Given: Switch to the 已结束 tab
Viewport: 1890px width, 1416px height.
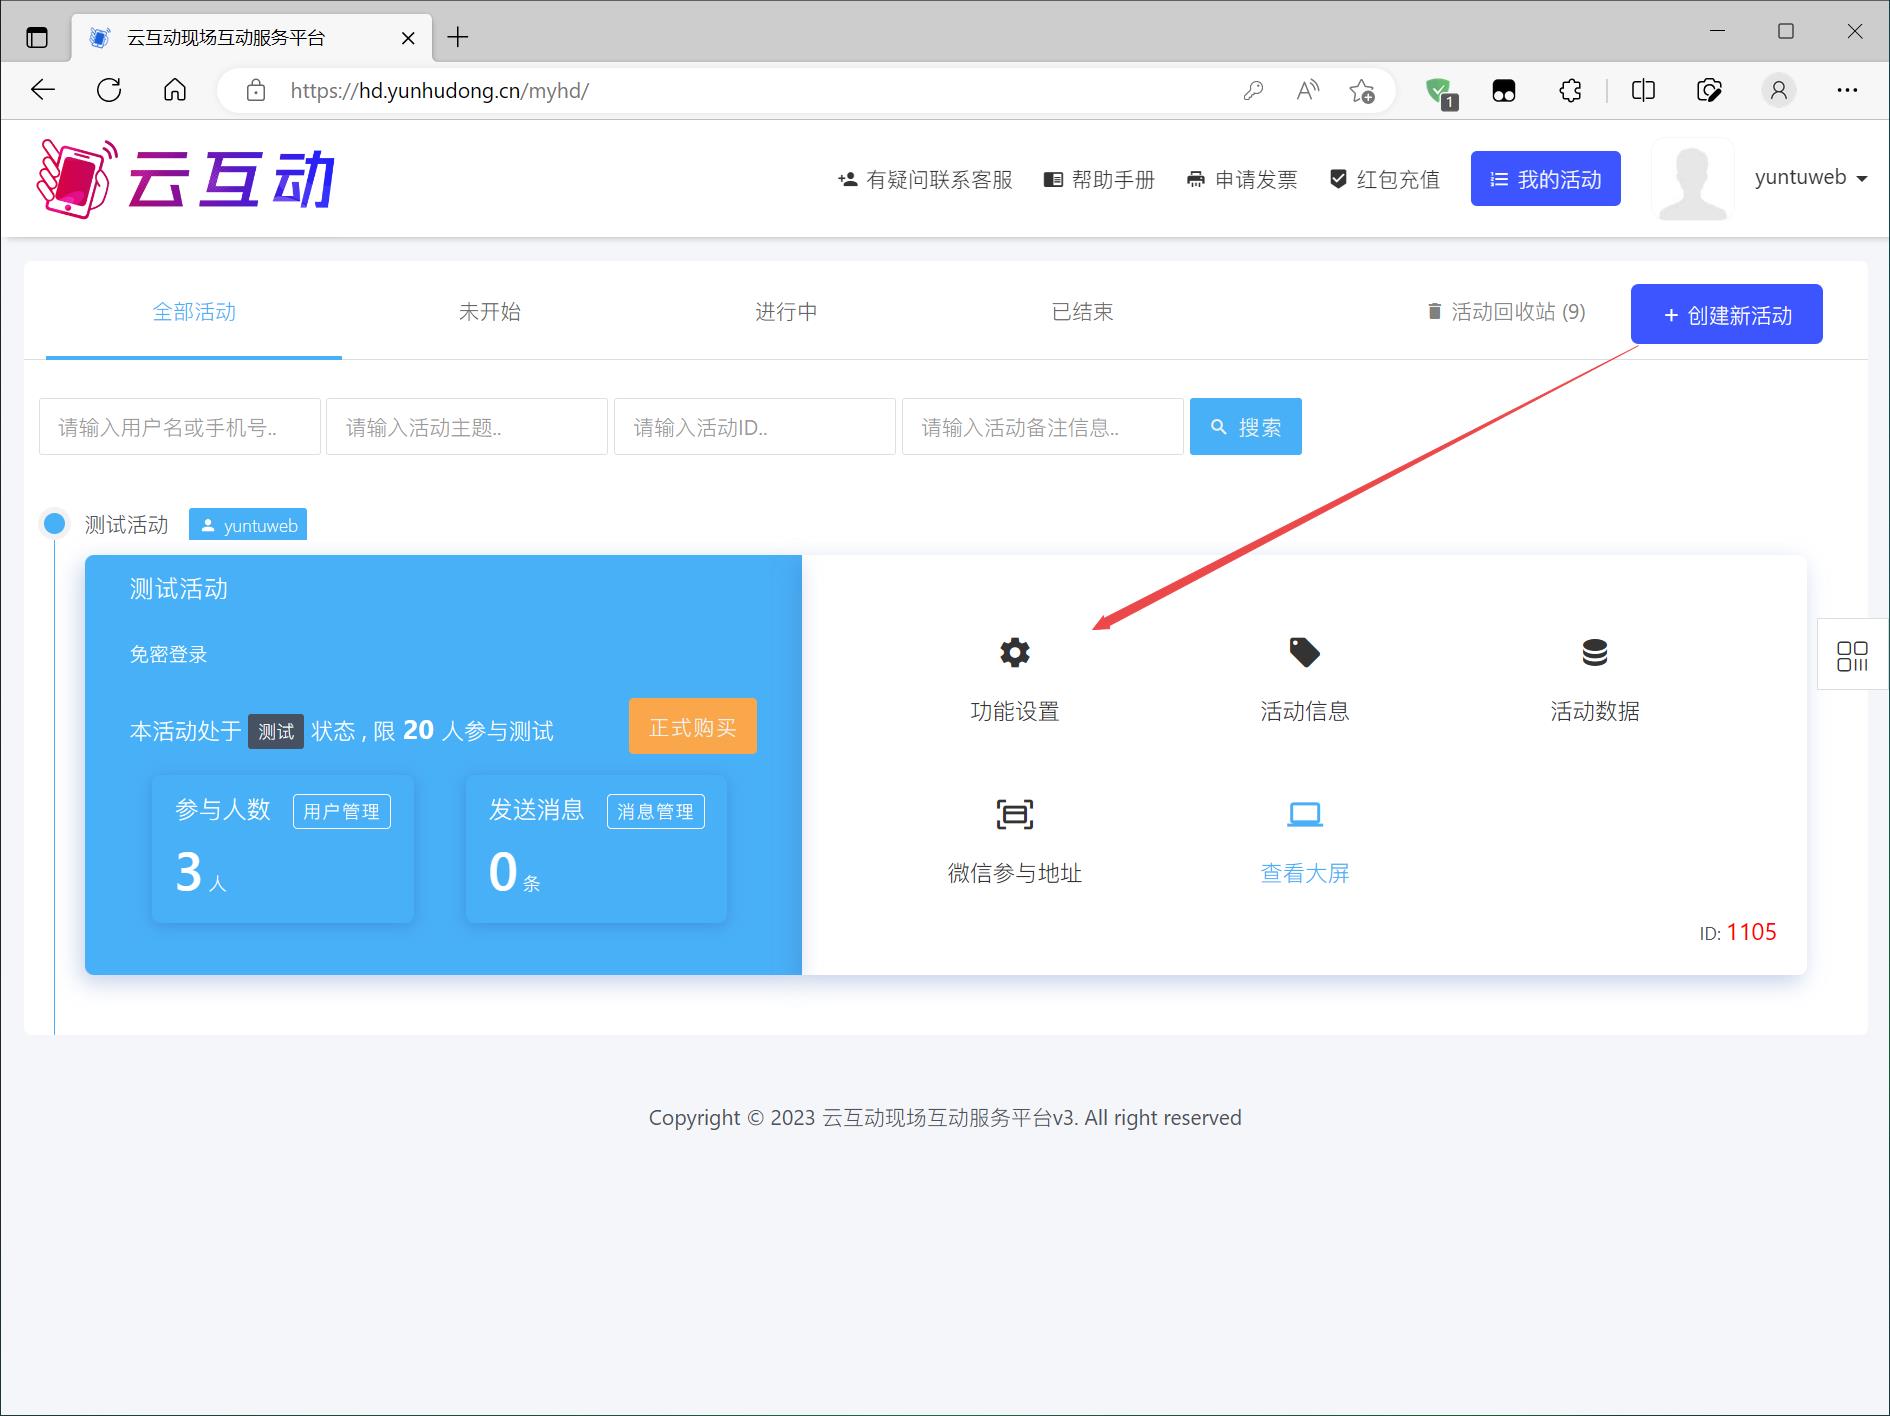Looking at the screenshot, I should click(x=1082, y=312).
